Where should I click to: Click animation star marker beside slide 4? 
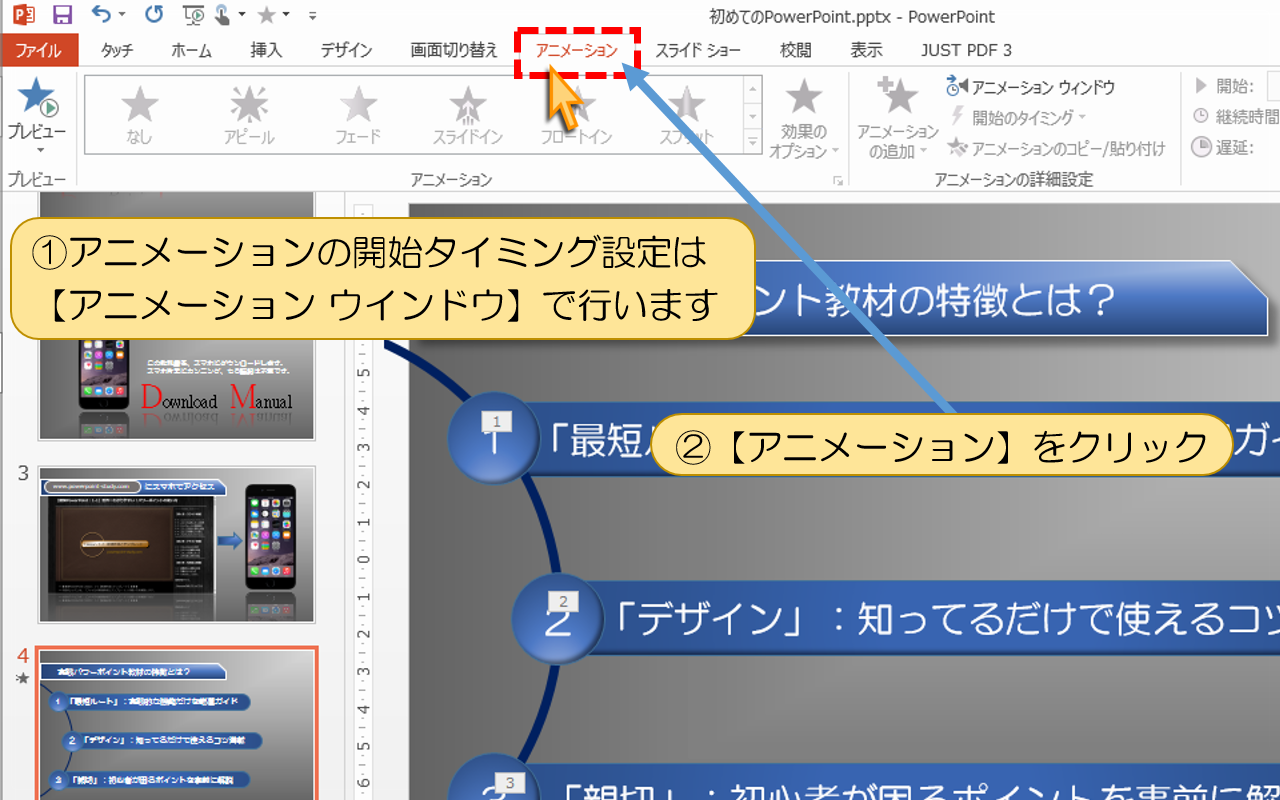[x=21, y=678]
